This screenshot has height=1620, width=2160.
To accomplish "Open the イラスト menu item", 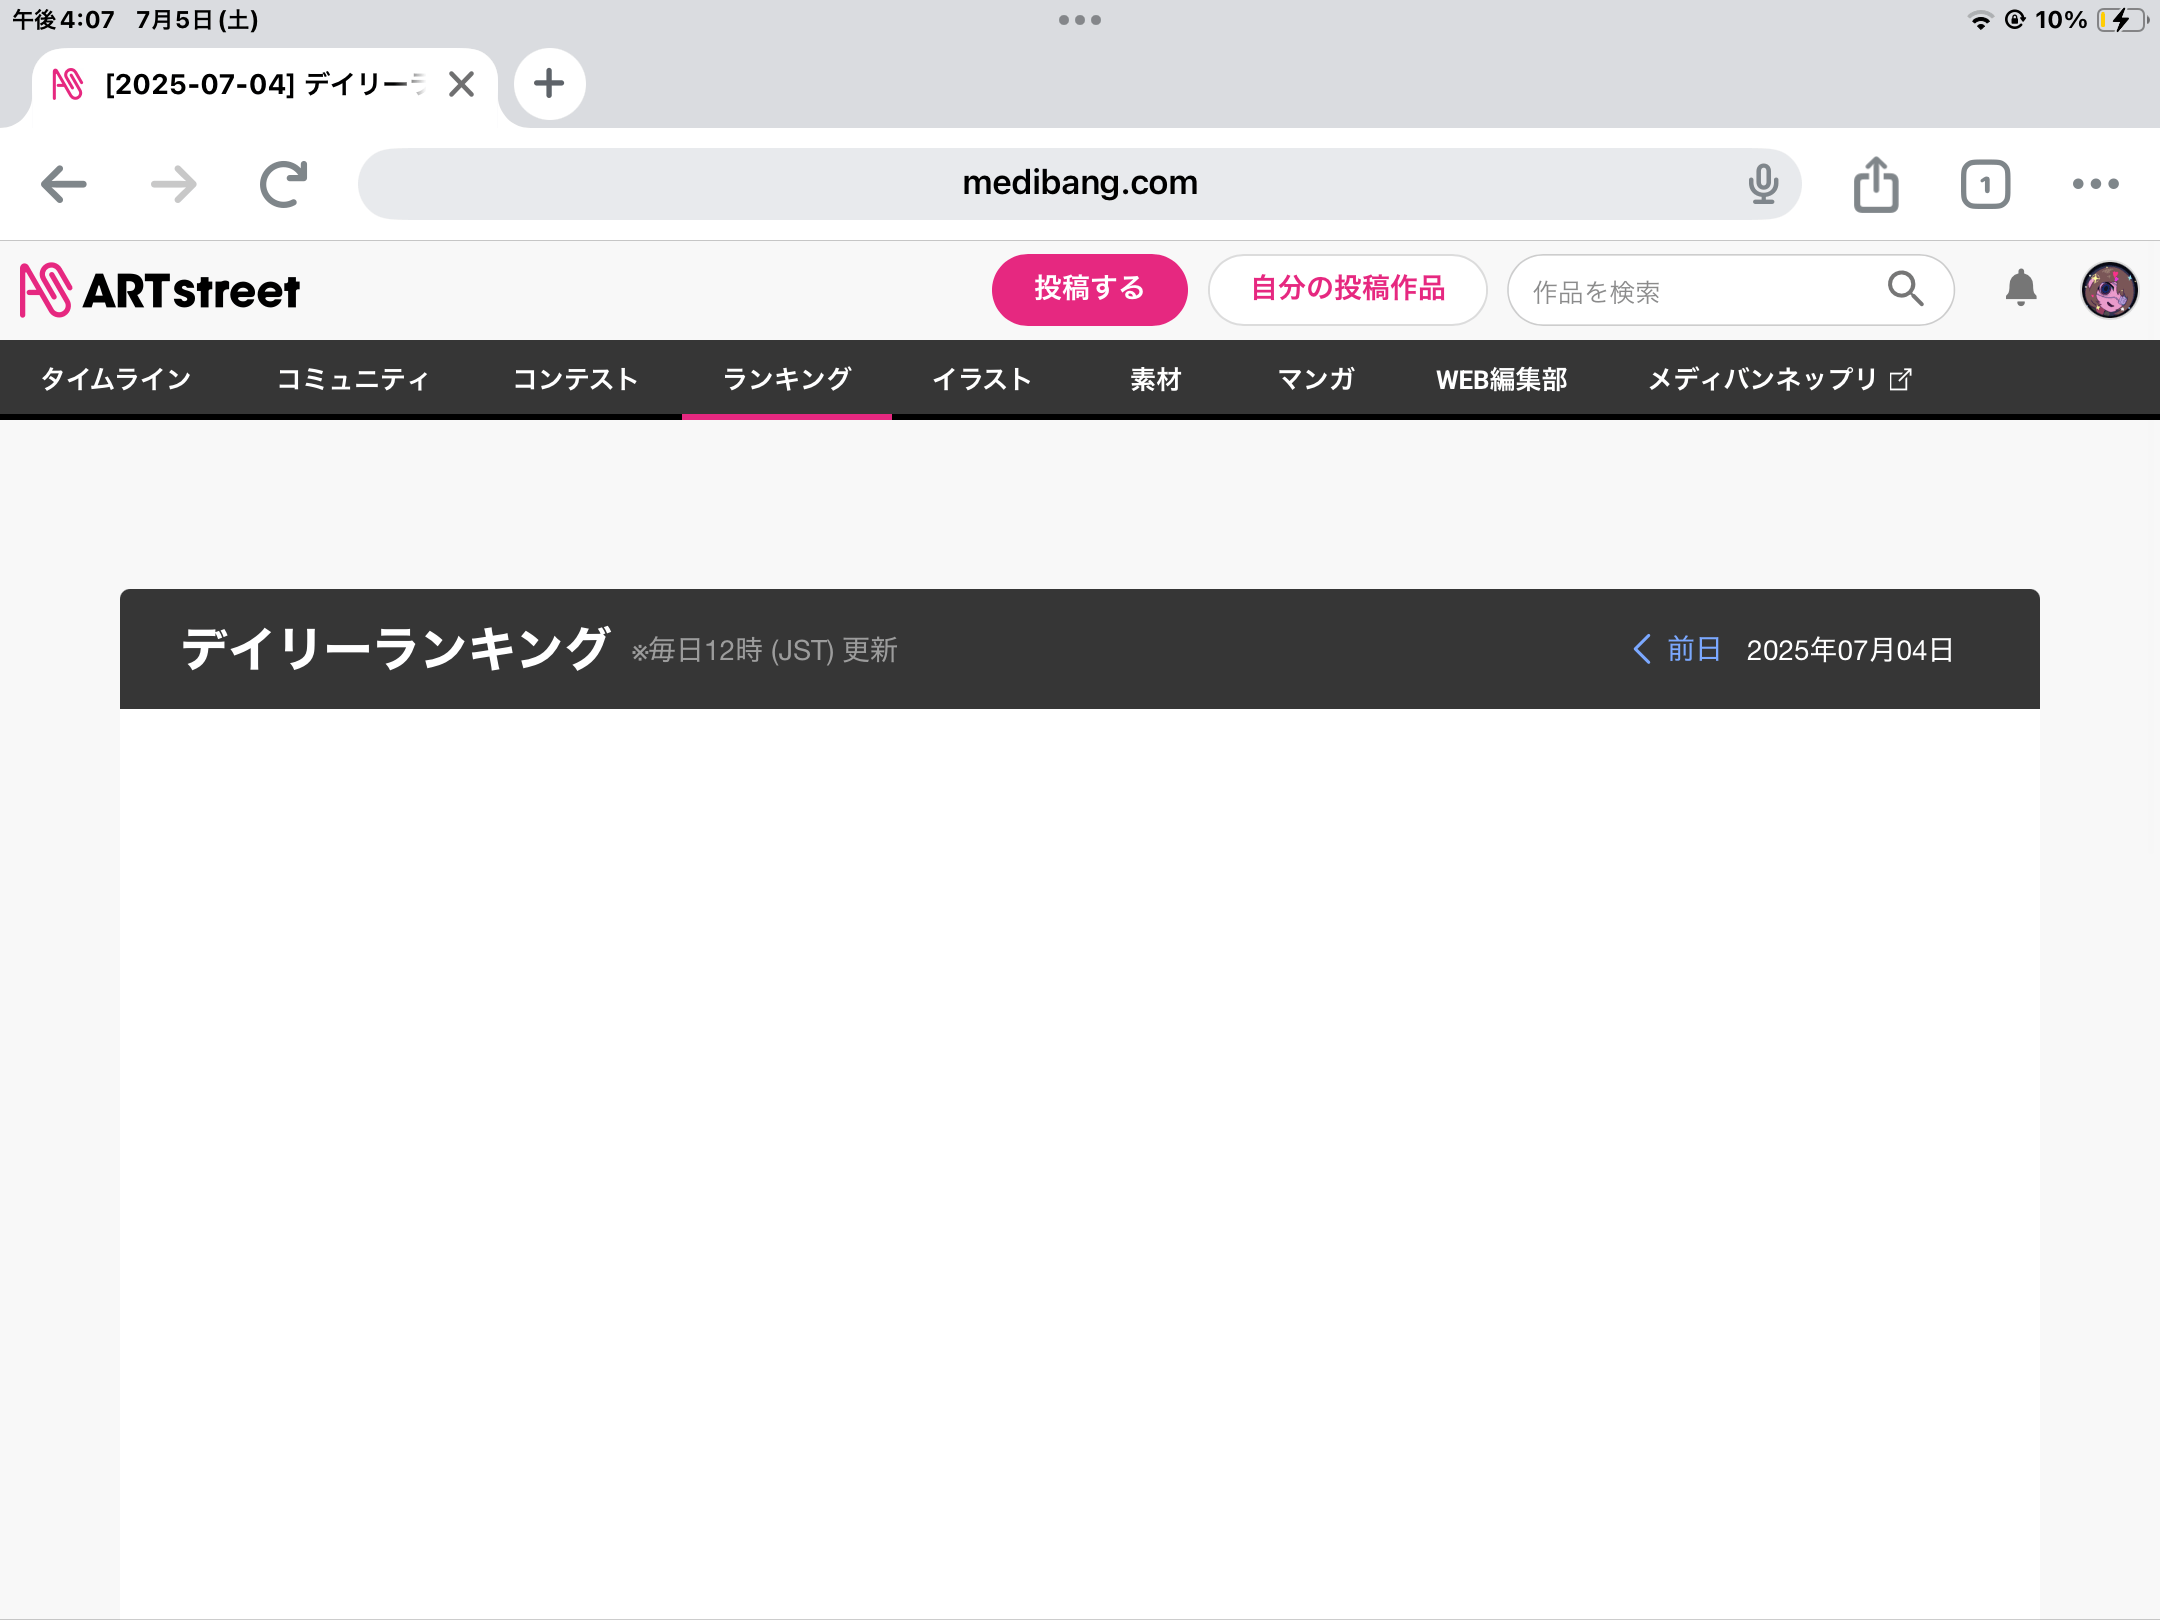I will point(981,379).
